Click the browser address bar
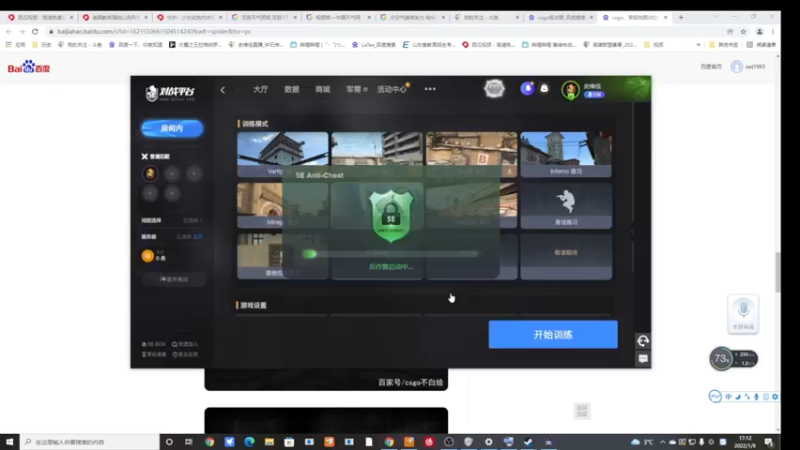 383,32
